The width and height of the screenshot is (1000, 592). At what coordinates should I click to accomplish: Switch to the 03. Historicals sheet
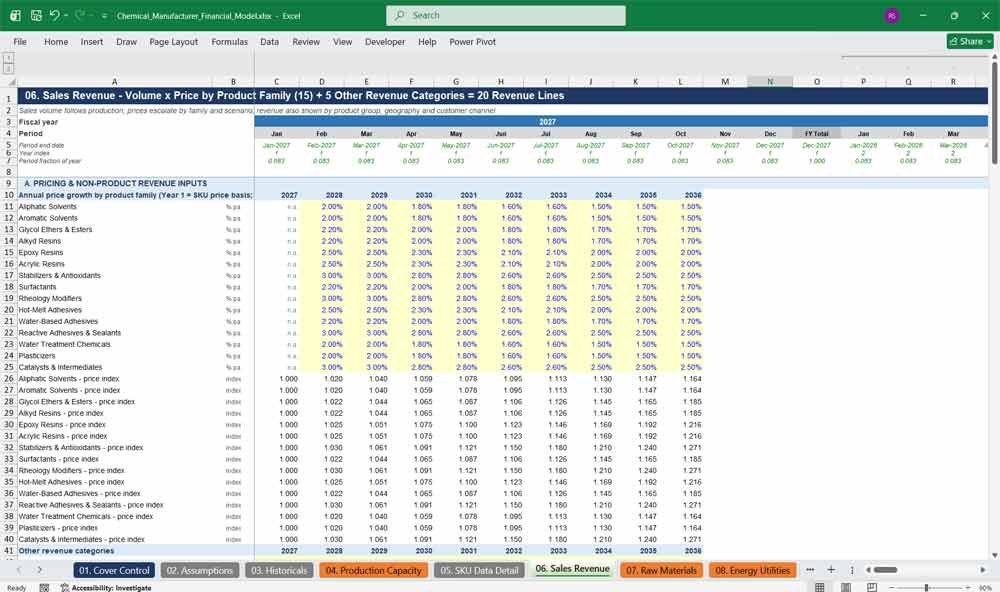[279, 570]
